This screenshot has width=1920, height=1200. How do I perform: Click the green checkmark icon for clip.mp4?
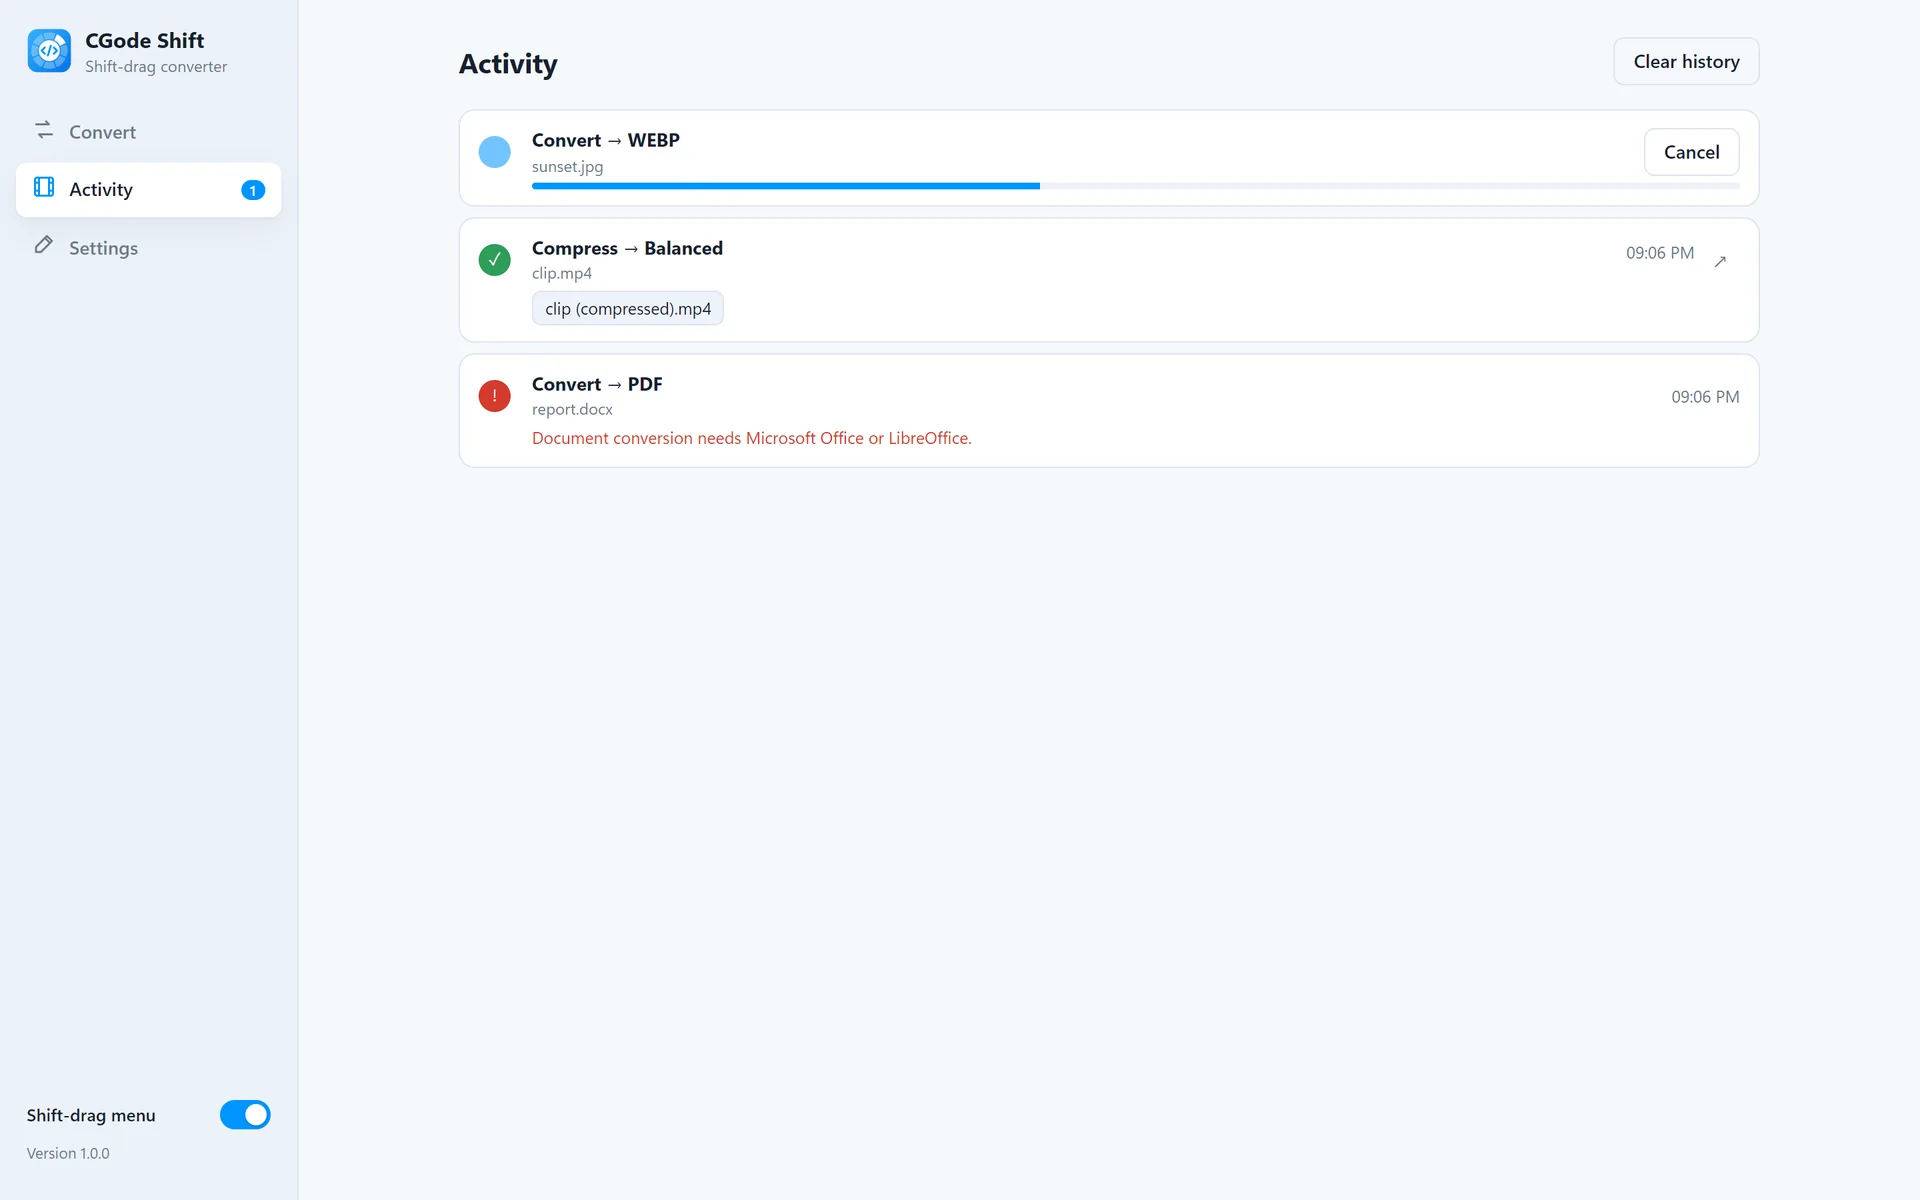pos(494,260)
